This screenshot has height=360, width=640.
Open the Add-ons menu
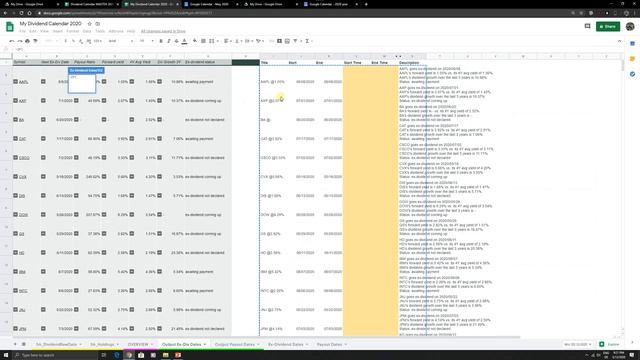point(116,31)
